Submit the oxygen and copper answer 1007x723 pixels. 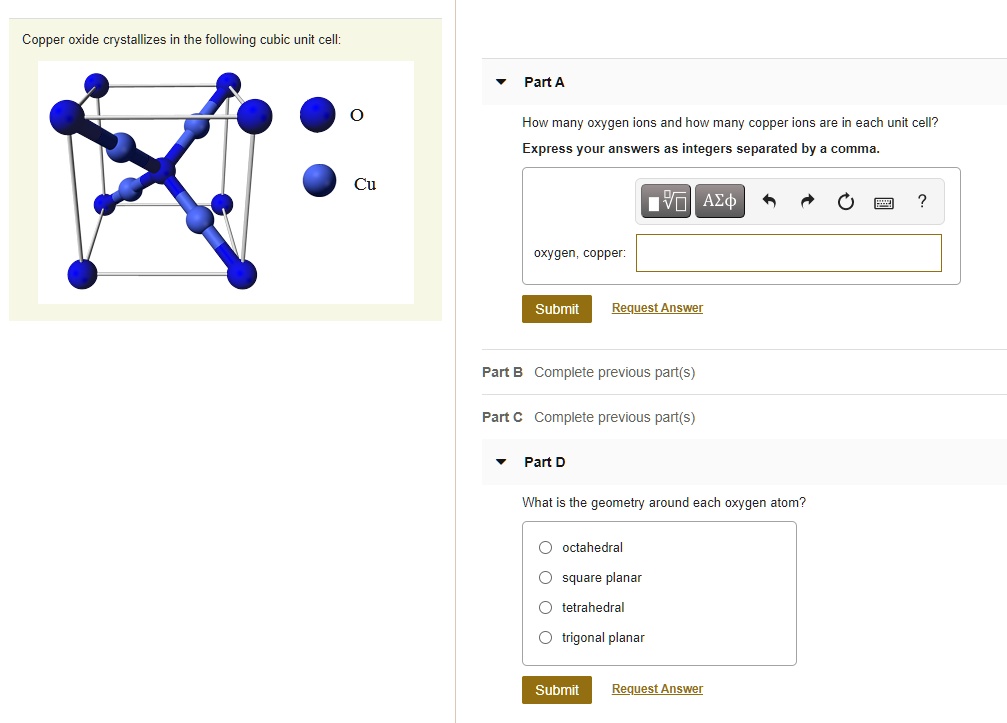pos(556,308)
